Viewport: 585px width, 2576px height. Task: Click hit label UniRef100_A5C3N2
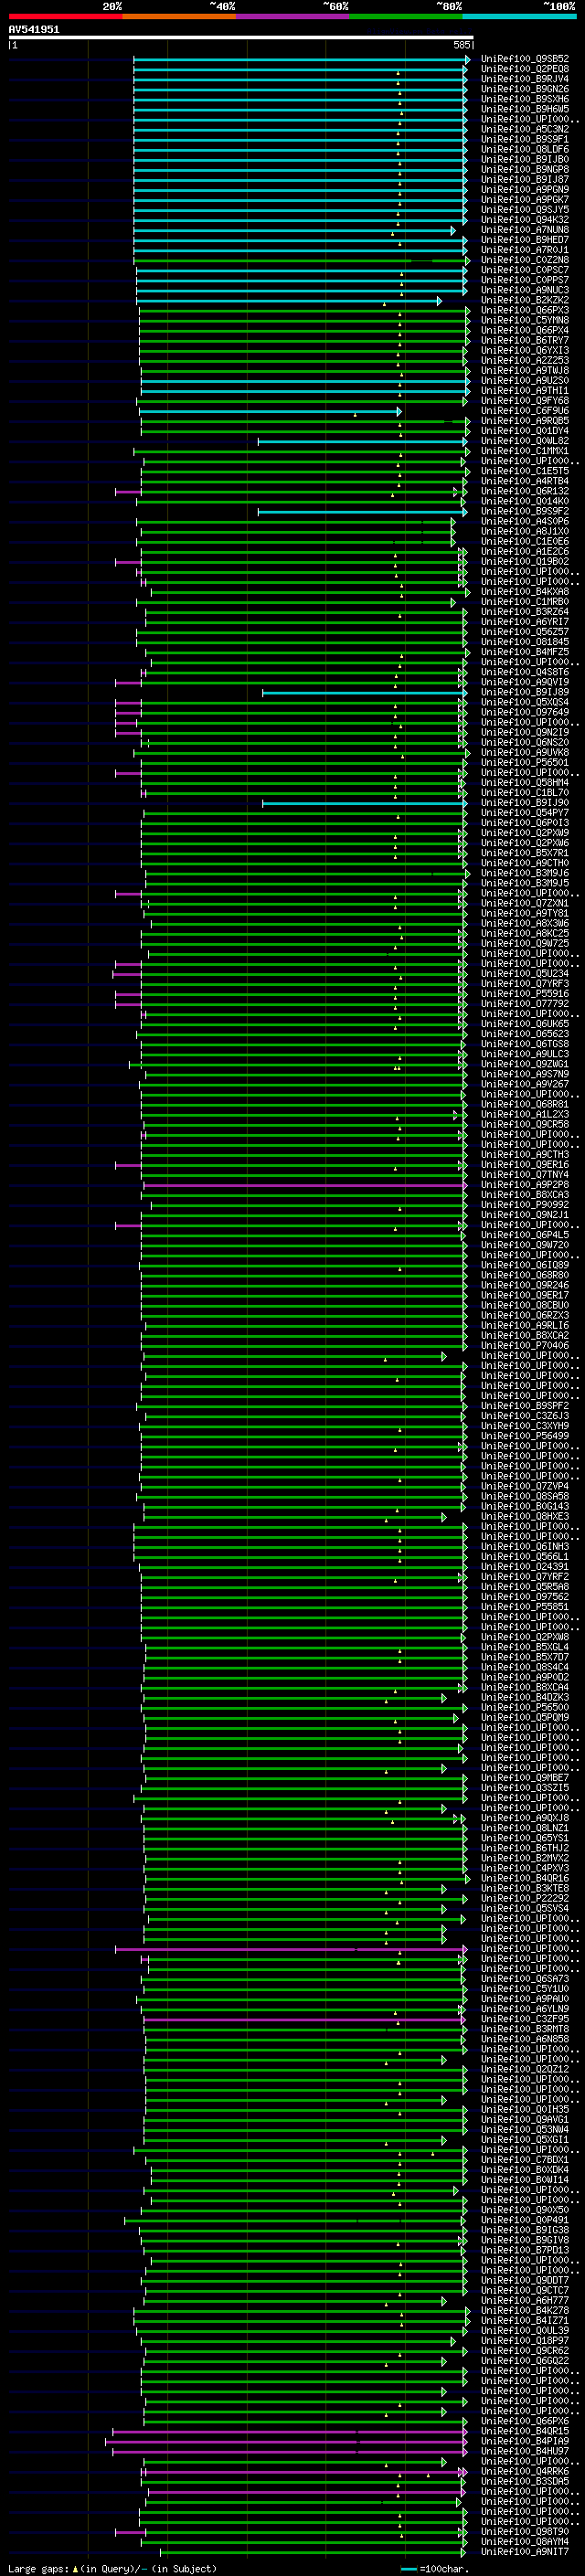tap(525, 129)
